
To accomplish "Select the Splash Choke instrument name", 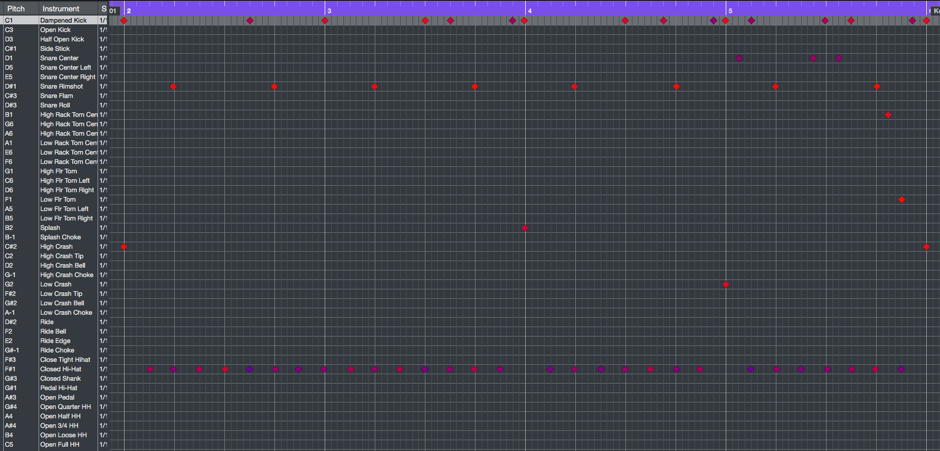I will [x=60, y=237].
